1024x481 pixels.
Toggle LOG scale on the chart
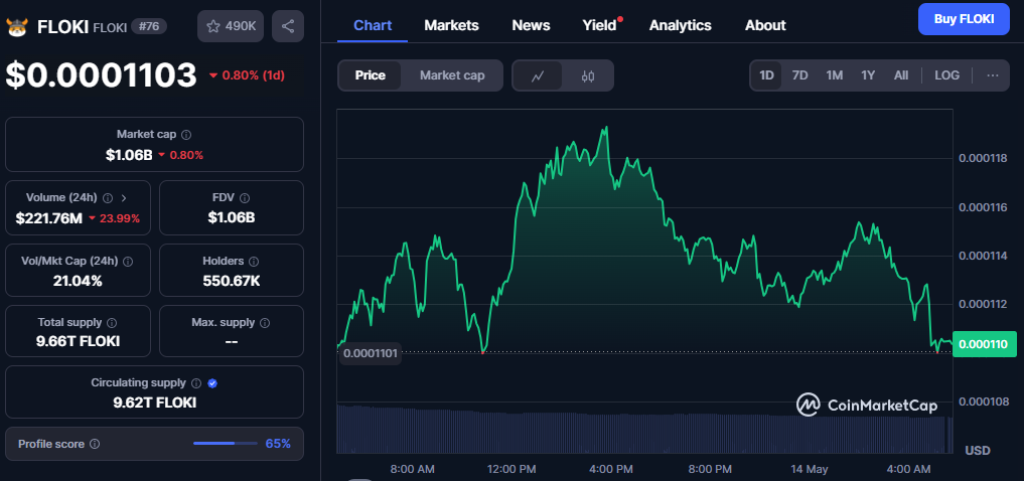click(x=946, y=75)
